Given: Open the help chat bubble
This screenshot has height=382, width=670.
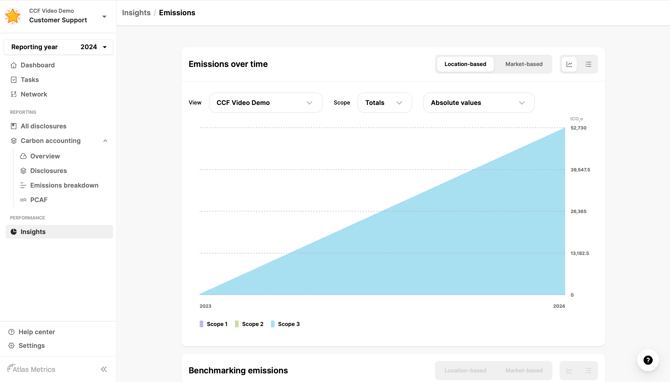Looking at the screenshot, I should pyautogui.click(x=648, y=360).
